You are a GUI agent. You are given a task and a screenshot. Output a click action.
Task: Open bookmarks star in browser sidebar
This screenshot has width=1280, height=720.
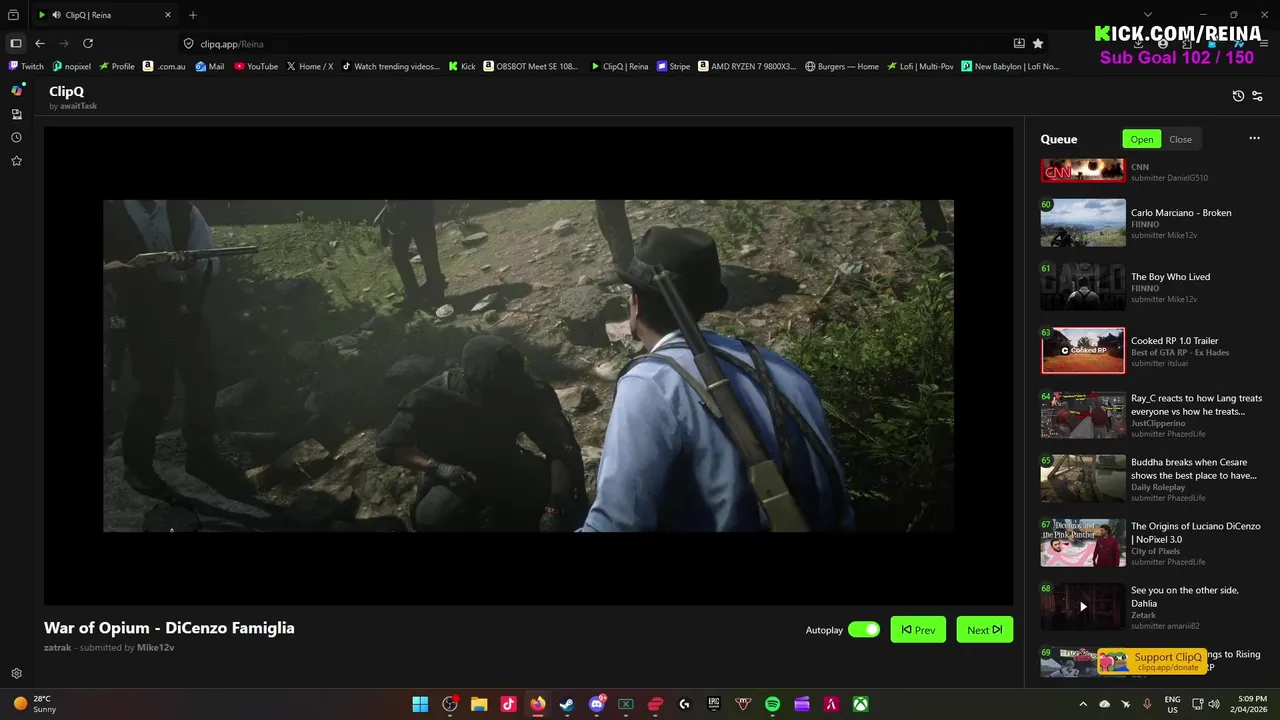pos(16,161)
